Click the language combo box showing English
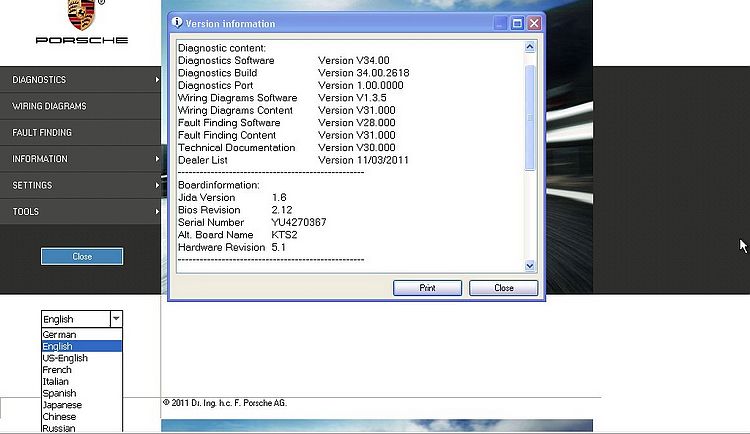Screen dimensions: 750x434 (82, 319)
